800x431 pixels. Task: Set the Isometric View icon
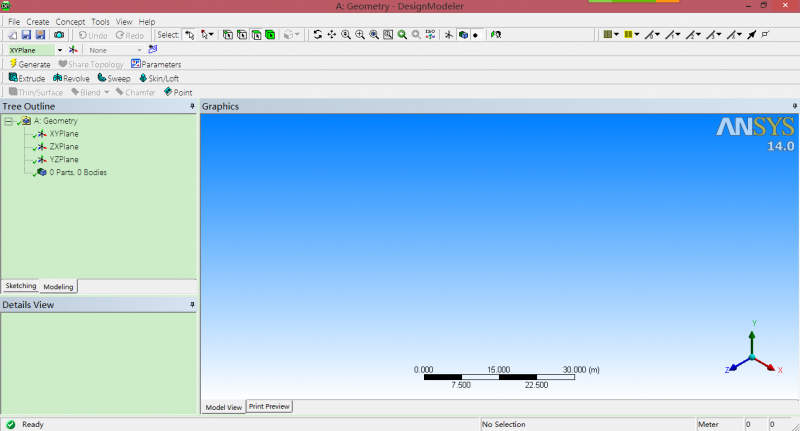pyautogui.click(x=430, y=35)
